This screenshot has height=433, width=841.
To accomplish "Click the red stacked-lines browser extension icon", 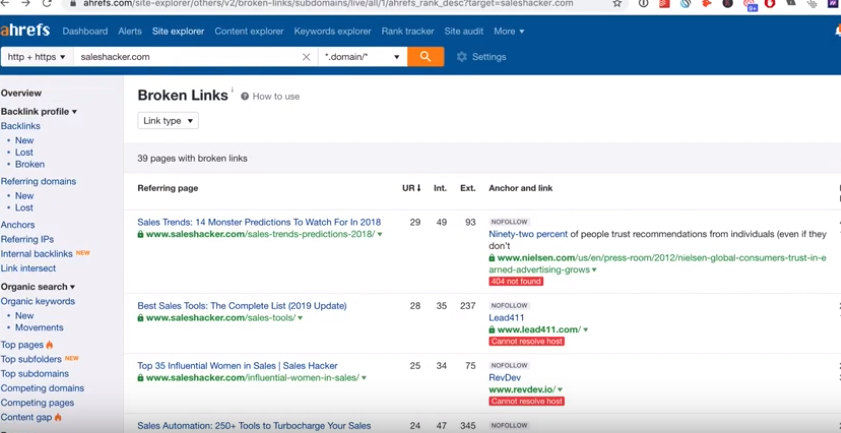I will point(665,3).
